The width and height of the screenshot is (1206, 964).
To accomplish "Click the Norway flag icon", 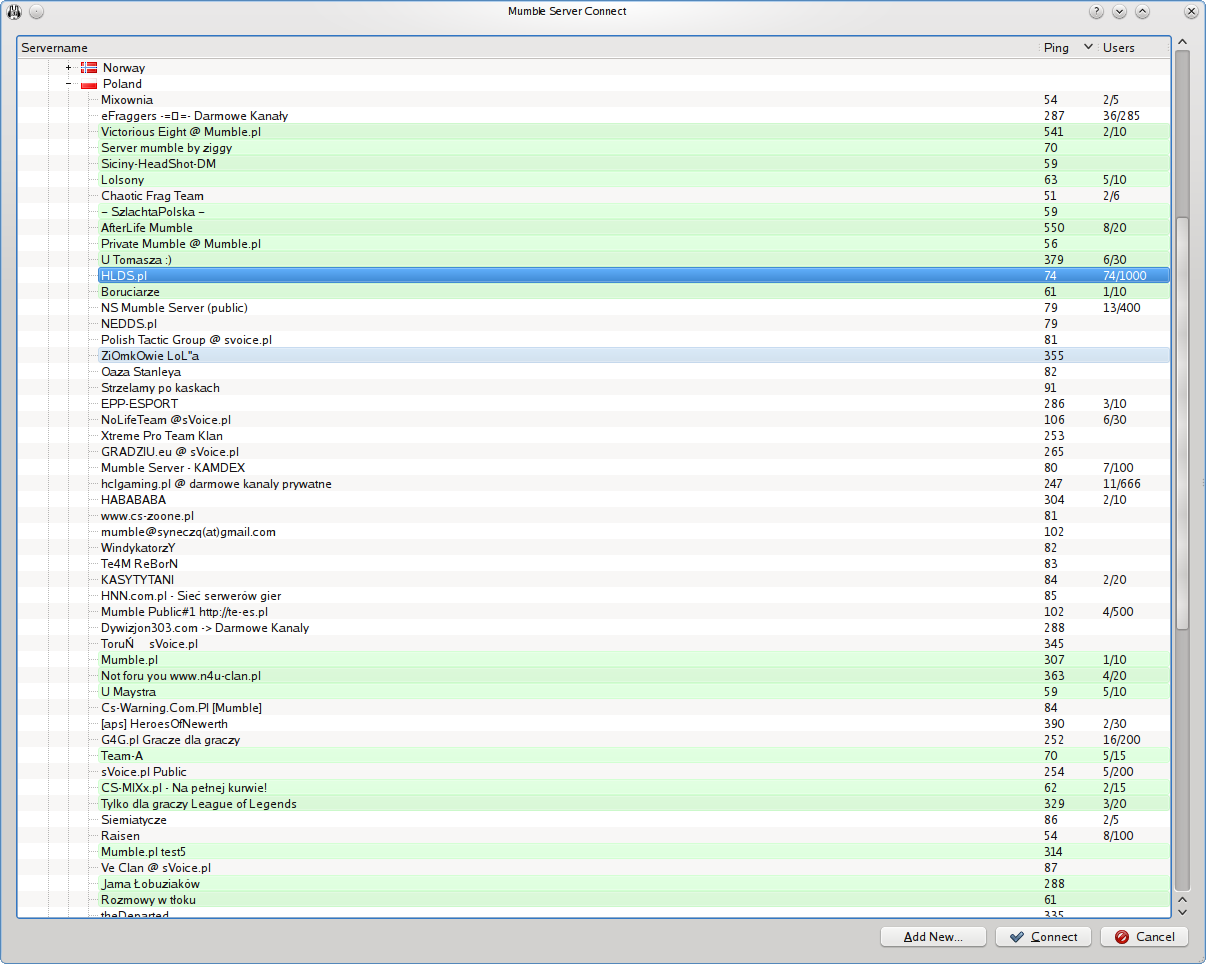I will click(x=88, y=68).
